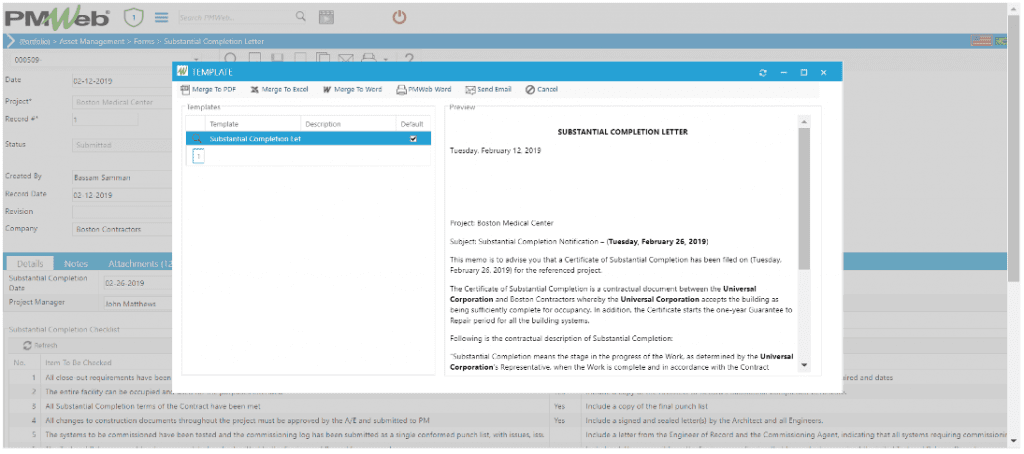The image size is (1024, 454).
Task: Click the Substantial Completion Date field
Action: tap(138, 284)
